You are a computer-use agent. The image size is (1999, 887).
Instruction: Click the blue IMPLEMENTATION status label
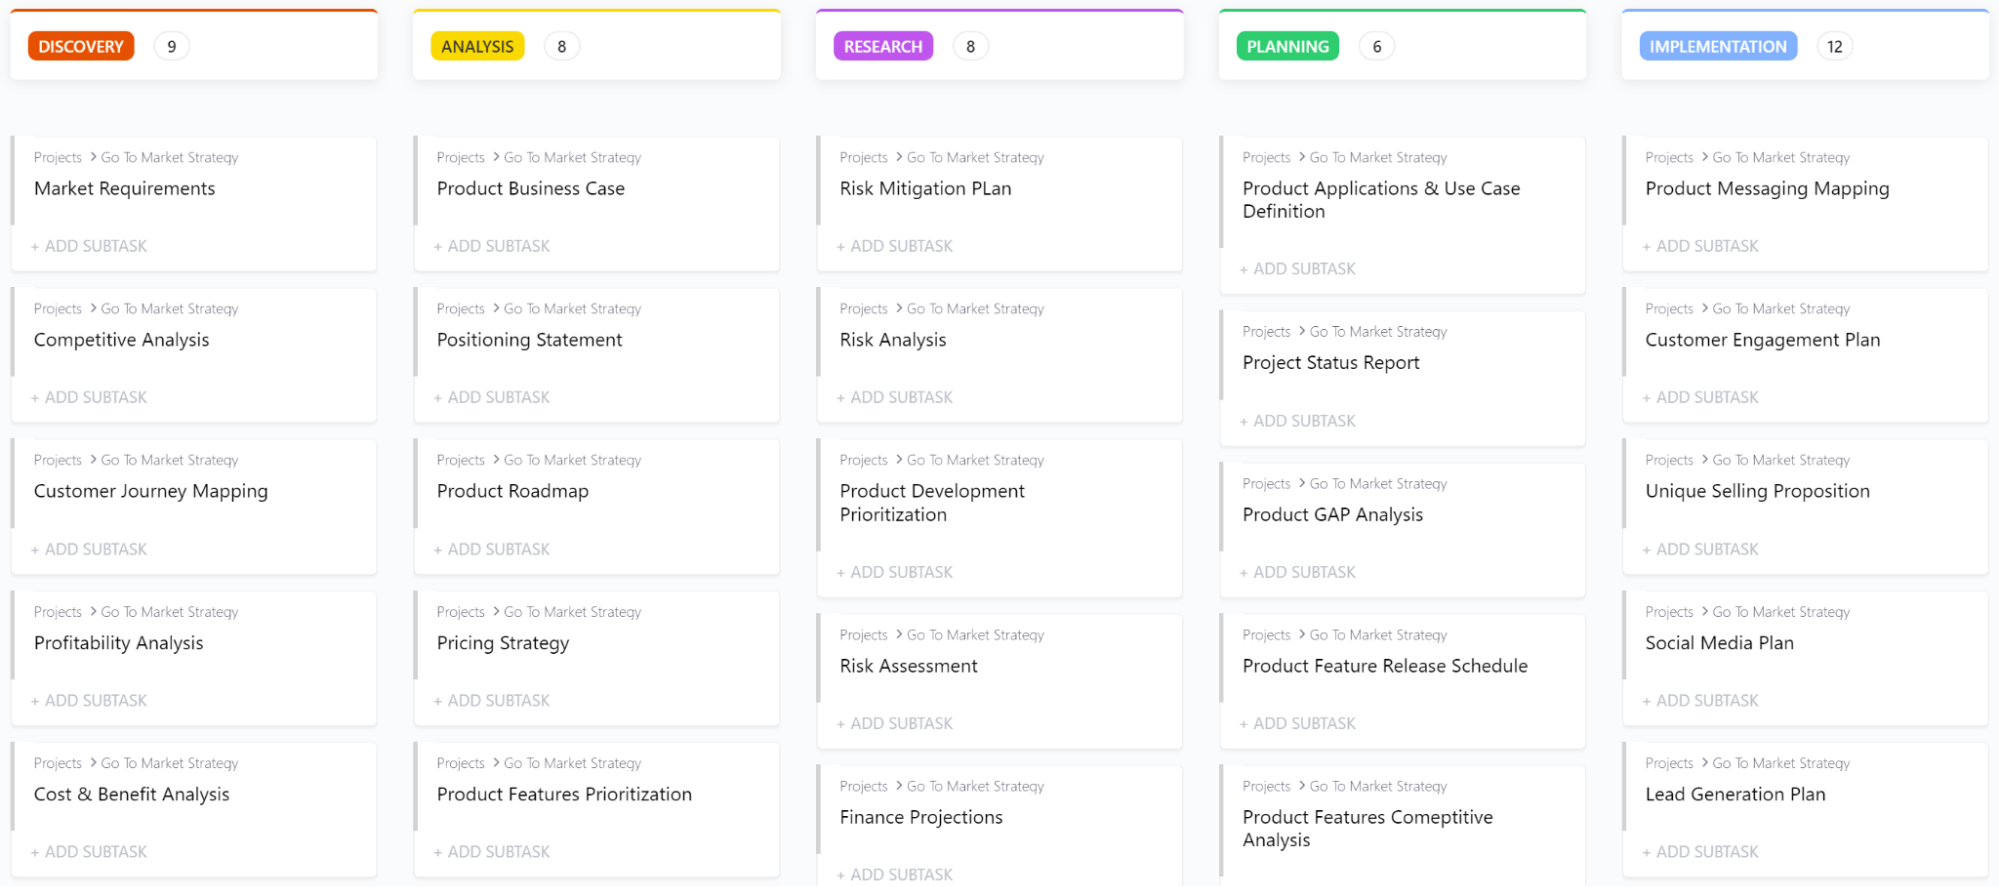point(1717,47)
